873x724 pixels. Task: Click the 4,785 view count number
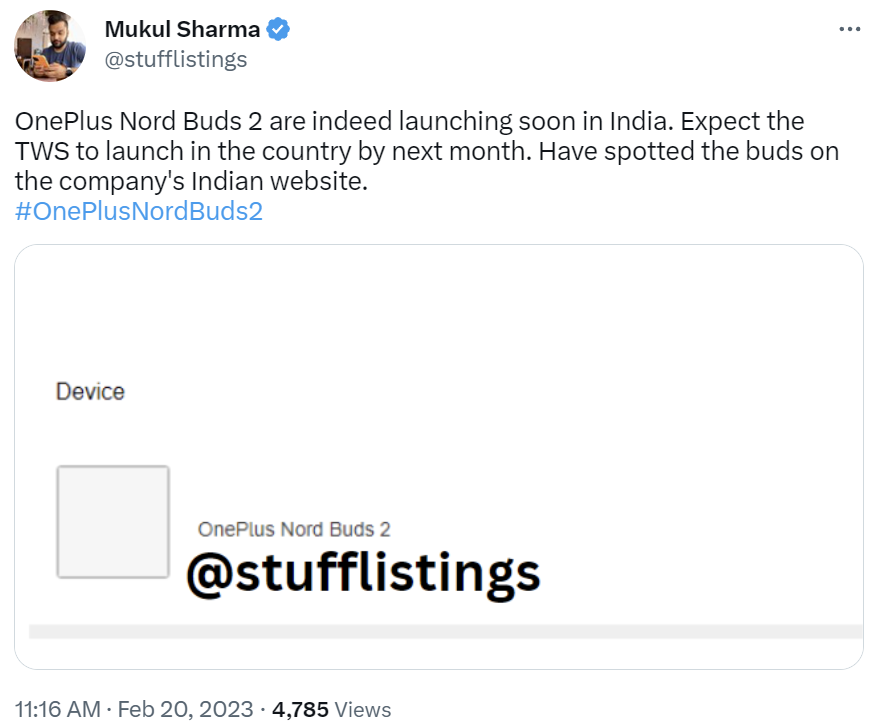coord(300,709)
